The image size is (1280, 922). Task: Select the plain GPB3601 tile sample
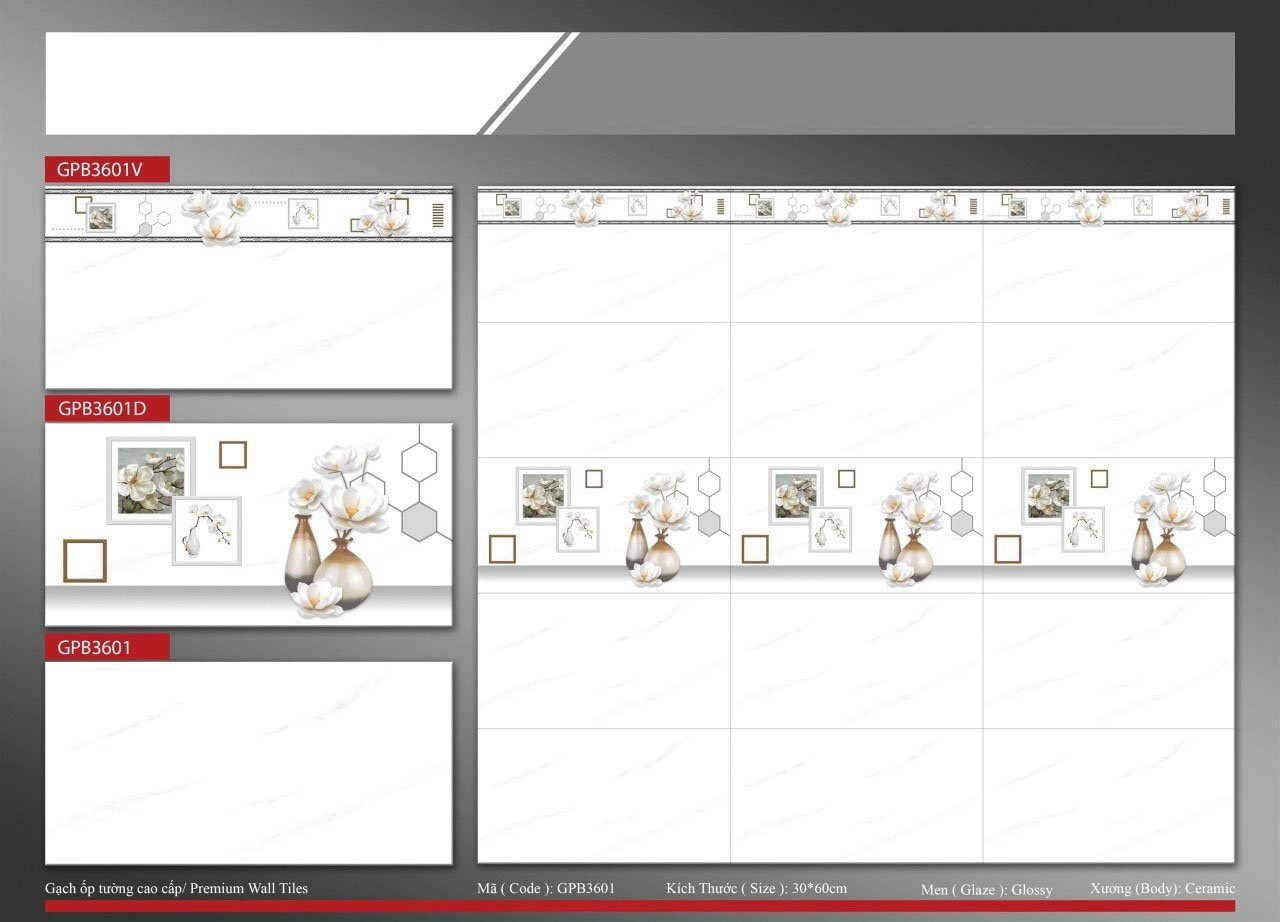tap(249, 763)
